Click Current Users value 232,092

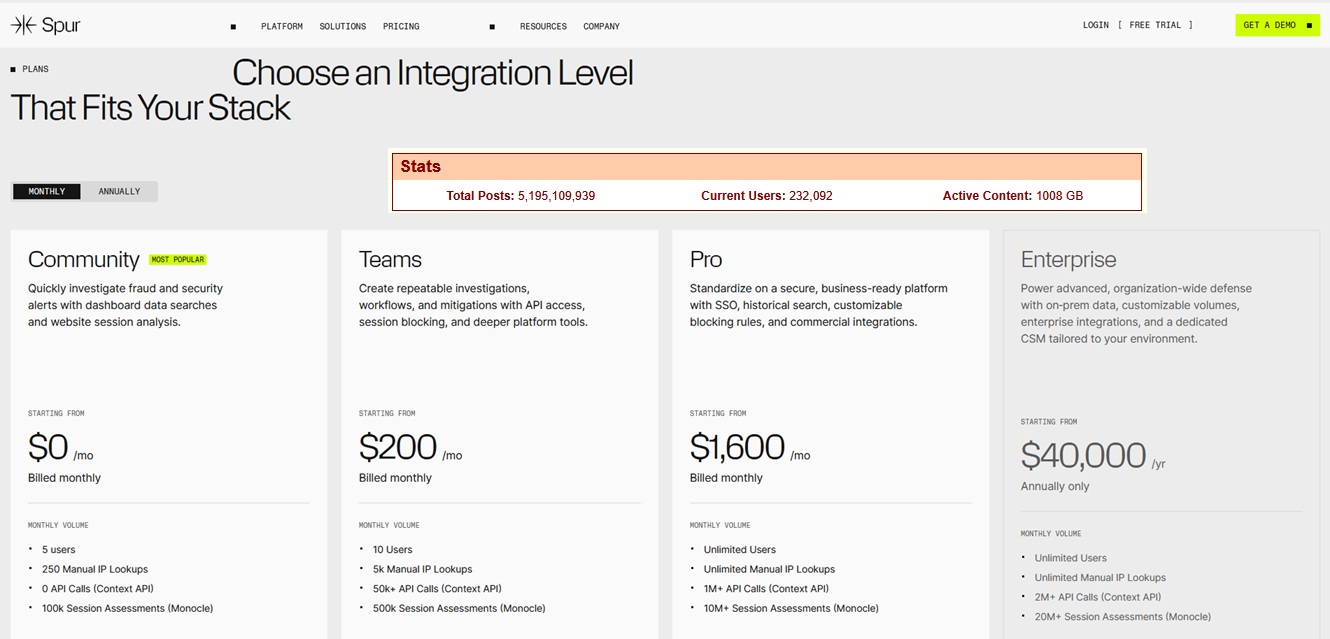tap(811, 196)
